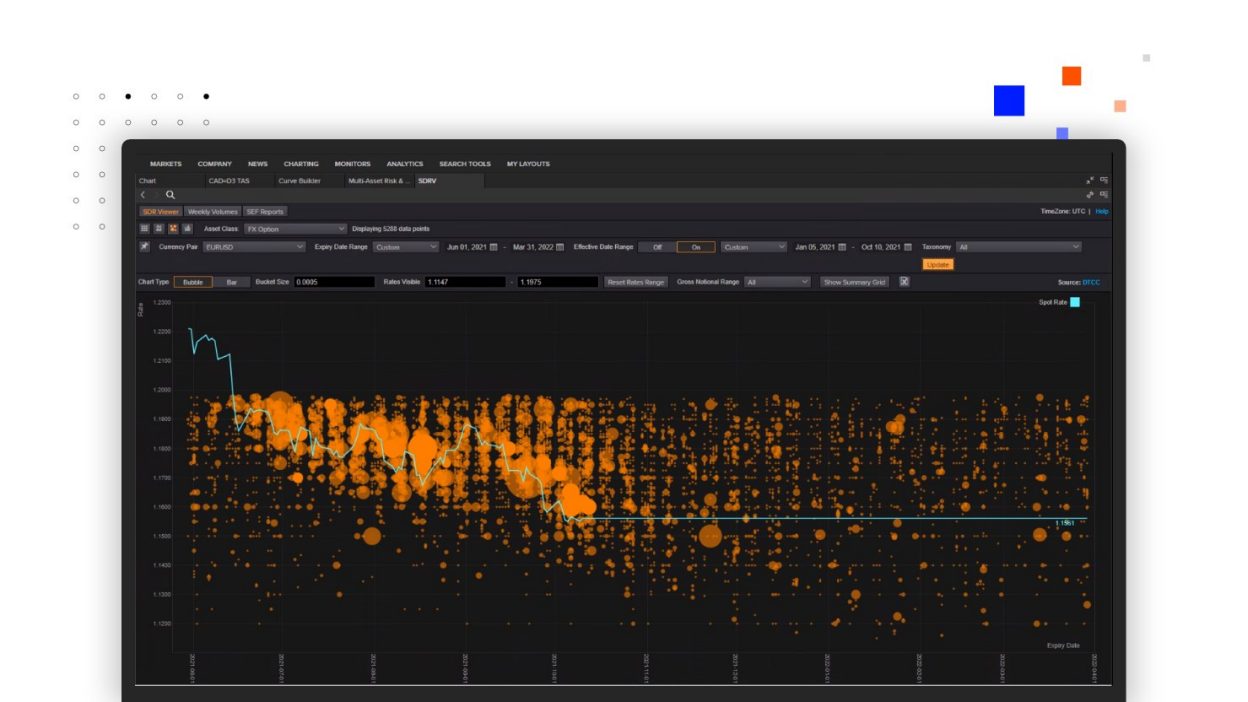The height and width of the screenshot is (702, 1248).
Task: Open the calendar for Jun 01, 2021
Action: point(493,247)
